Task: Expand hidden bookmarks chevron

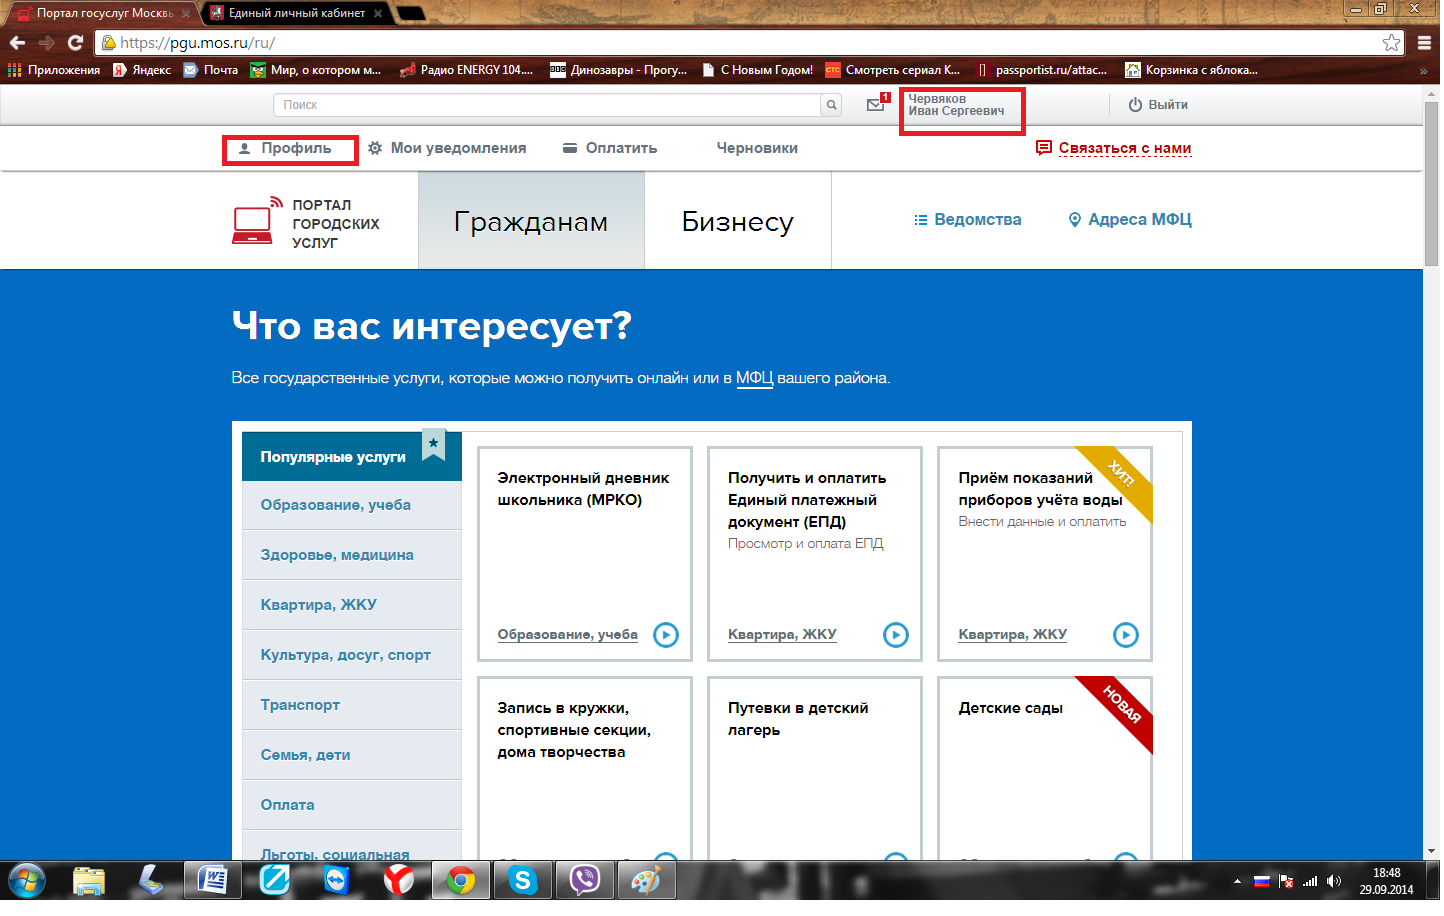Action: tap(1423, 71)
